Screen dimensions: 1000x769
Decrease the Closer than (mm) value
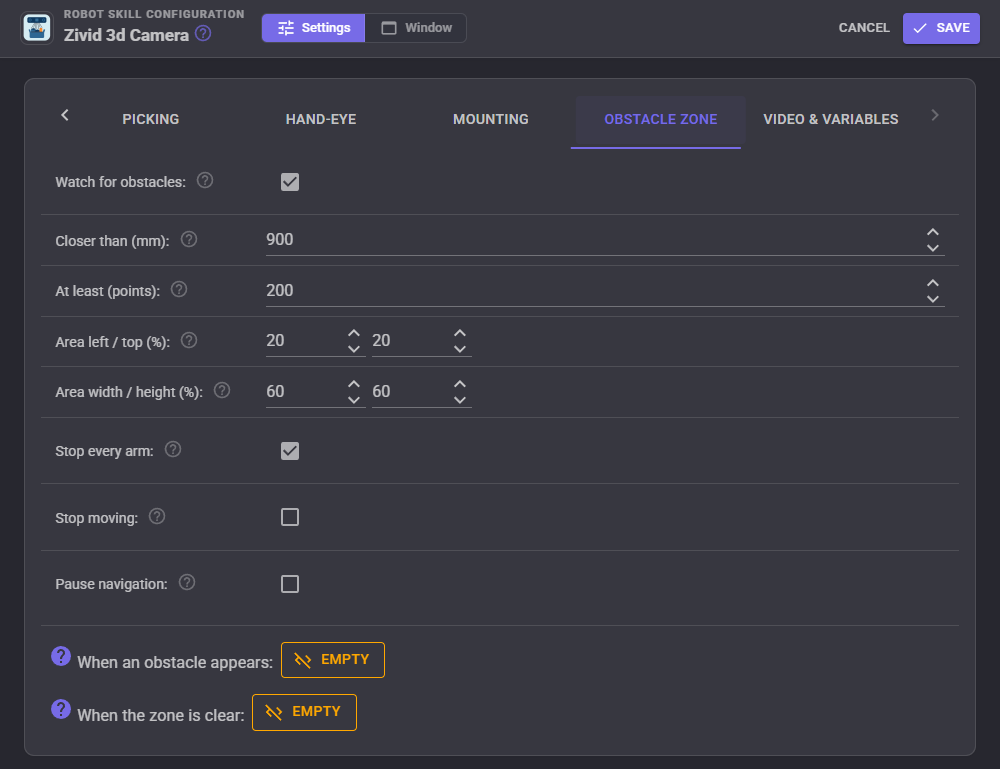point(933,248)
